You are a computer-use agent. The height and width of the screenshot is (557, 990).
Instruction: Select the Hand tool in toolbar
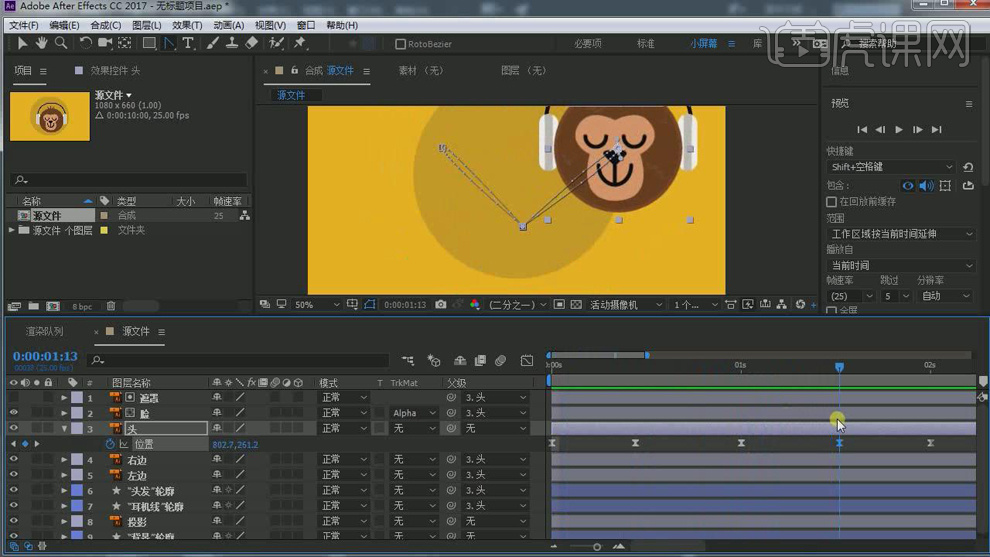42,43
